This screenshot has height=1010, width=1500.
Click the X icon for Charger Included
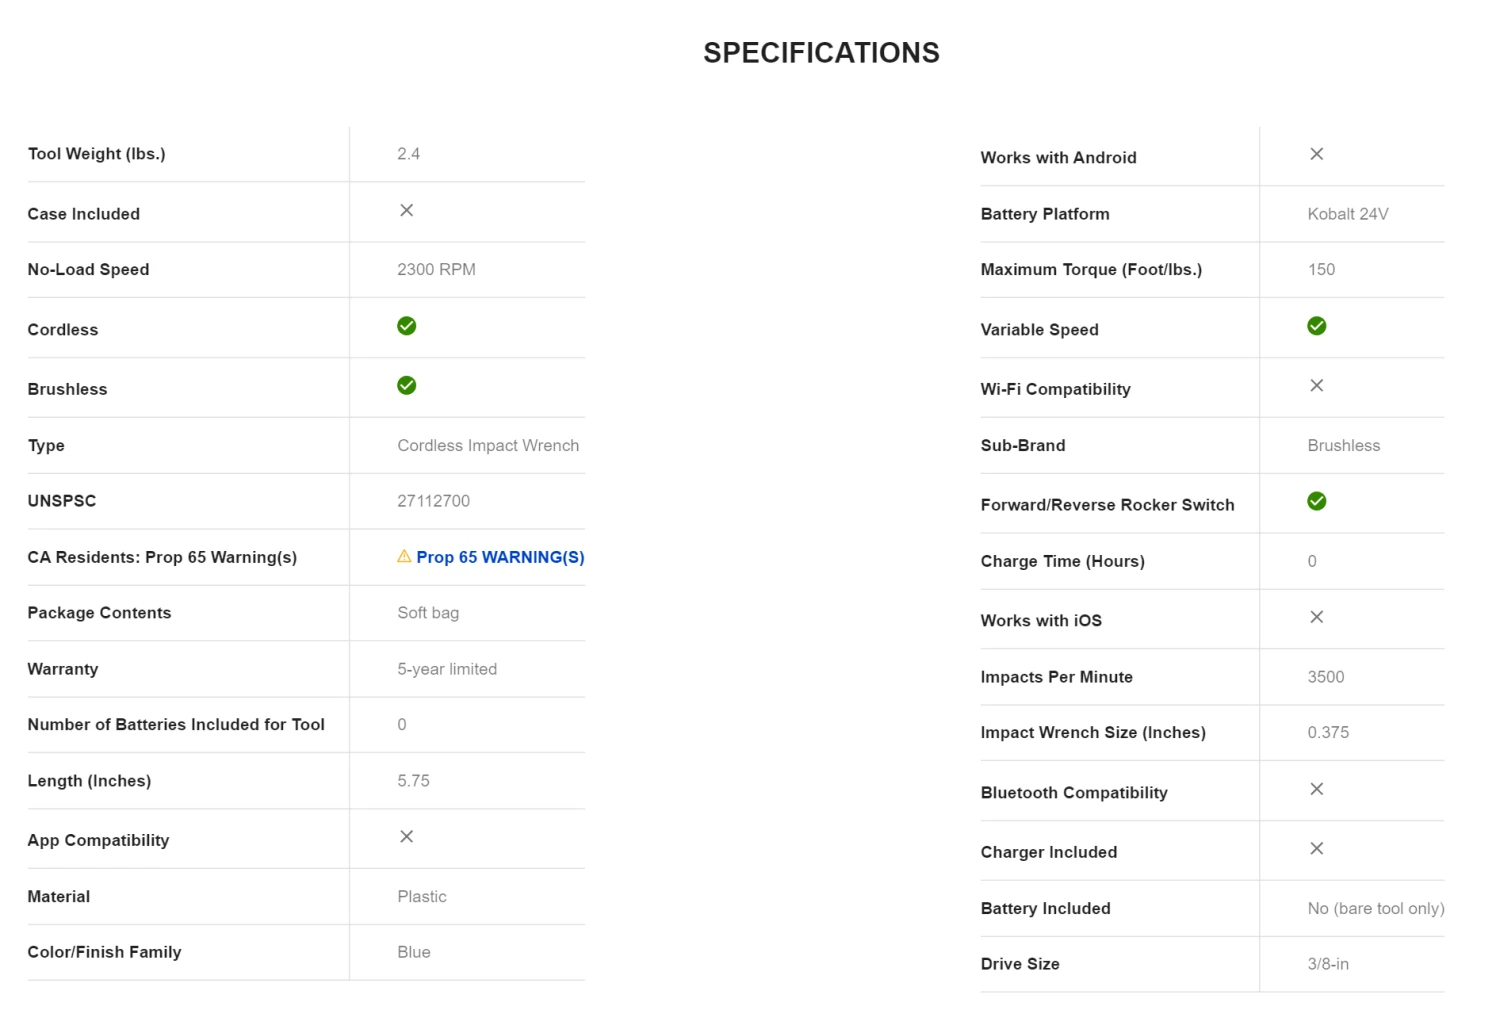point(1316,849)
